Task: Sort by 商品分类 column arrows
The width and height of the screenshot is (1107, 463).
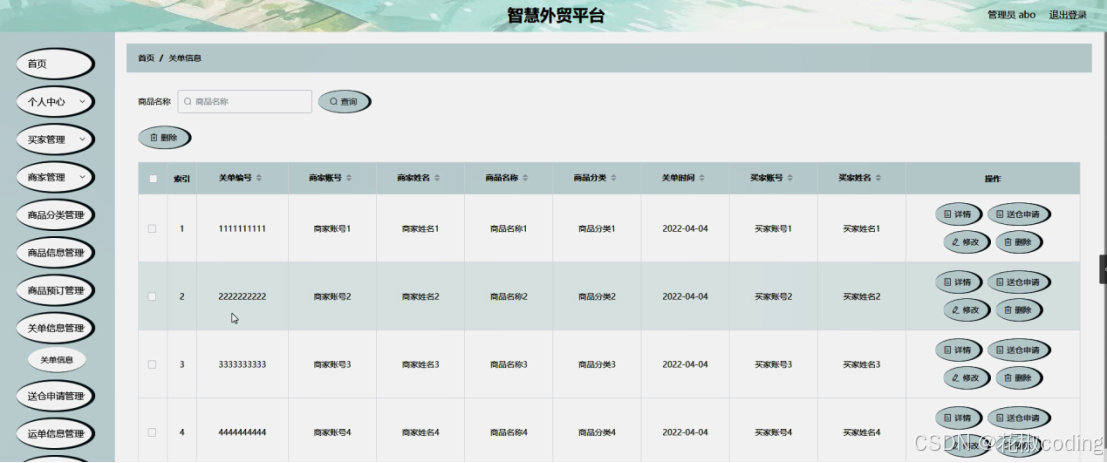Action: [x=614, y=179]
